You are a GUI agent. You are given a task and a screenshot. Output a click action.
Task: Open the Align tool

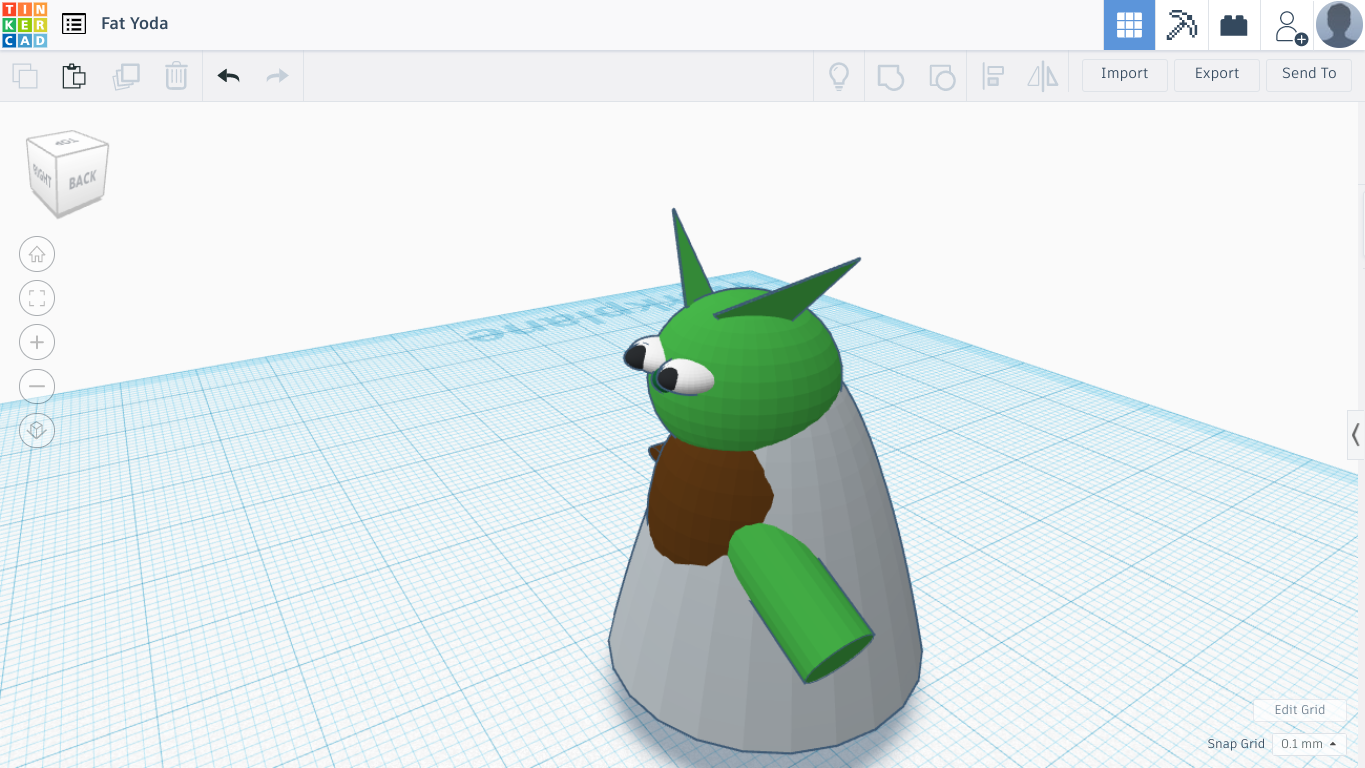(x=993, y=76)
